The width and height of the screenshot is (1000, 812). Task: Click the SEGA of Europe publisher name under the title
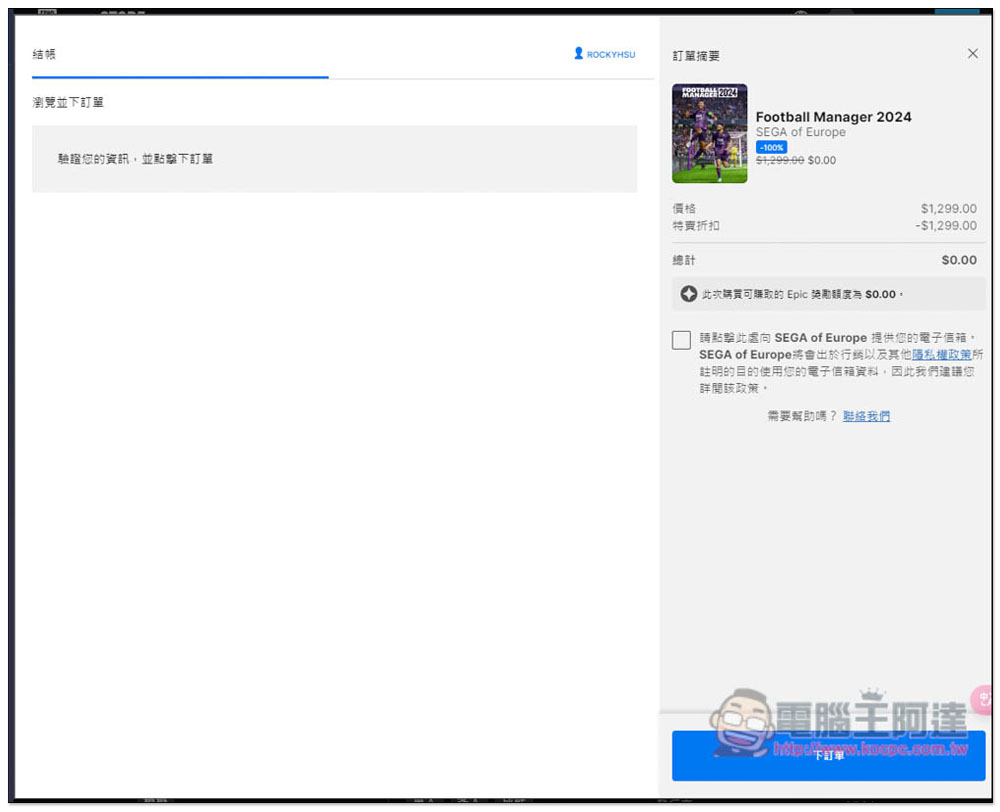[x=800, y=132]
